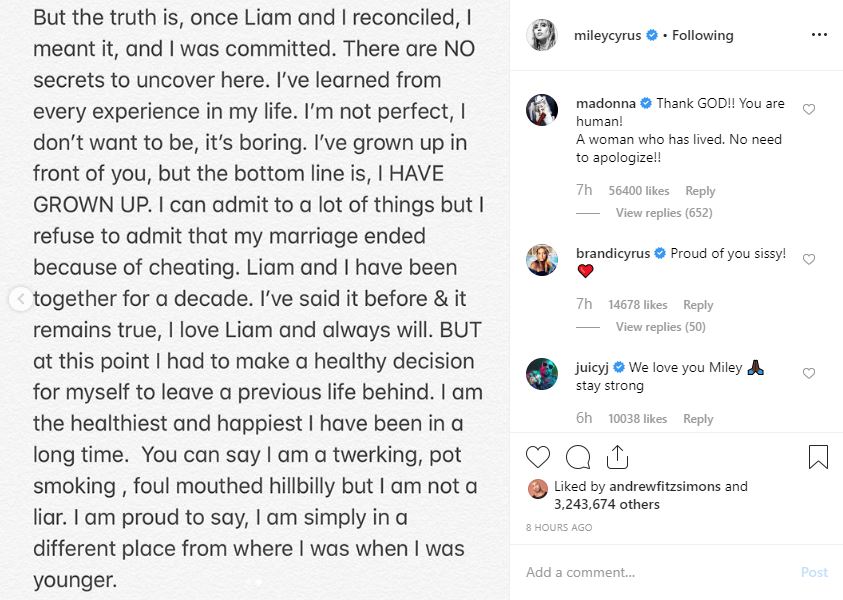The image size is (843, 600).
Task: Click Following next to mileycyrus
Action: pyautogui.click(x=702, y=35)
